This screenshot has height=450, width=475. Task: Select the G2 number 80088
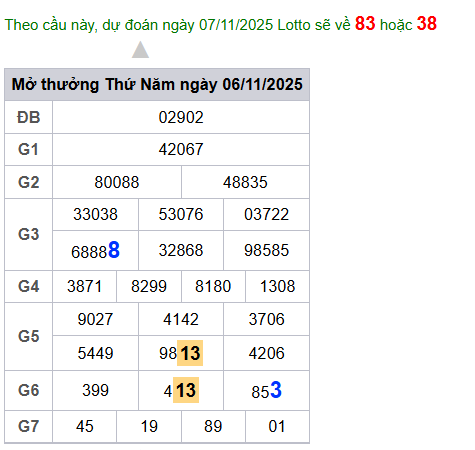pyautogui.click(x=117, y=182)
